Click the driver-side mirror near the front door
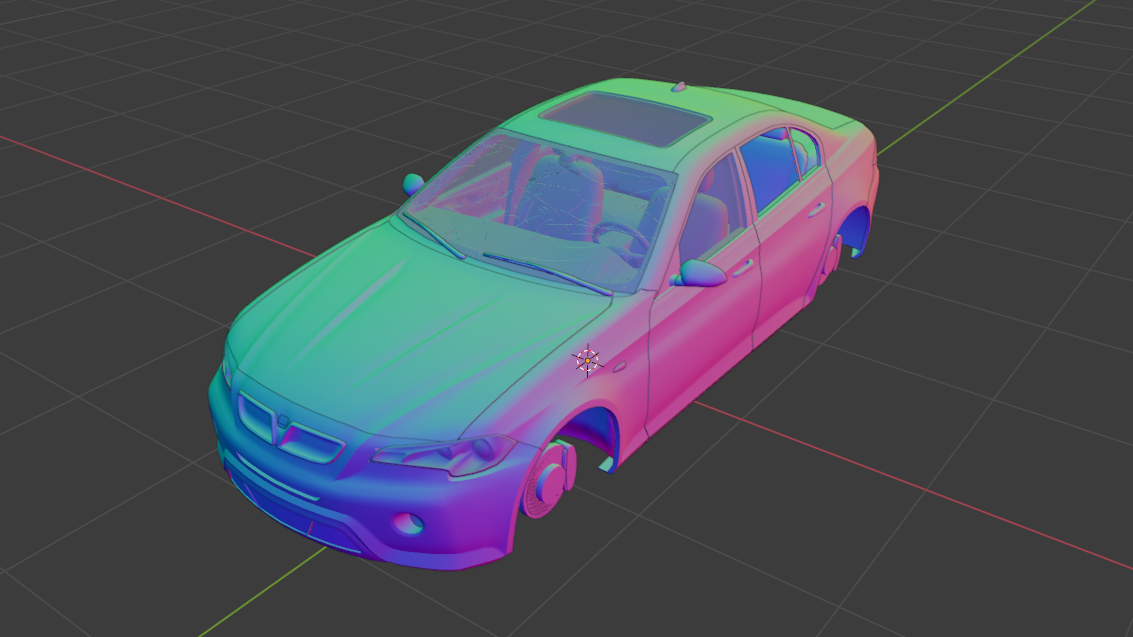 (699, 274)
